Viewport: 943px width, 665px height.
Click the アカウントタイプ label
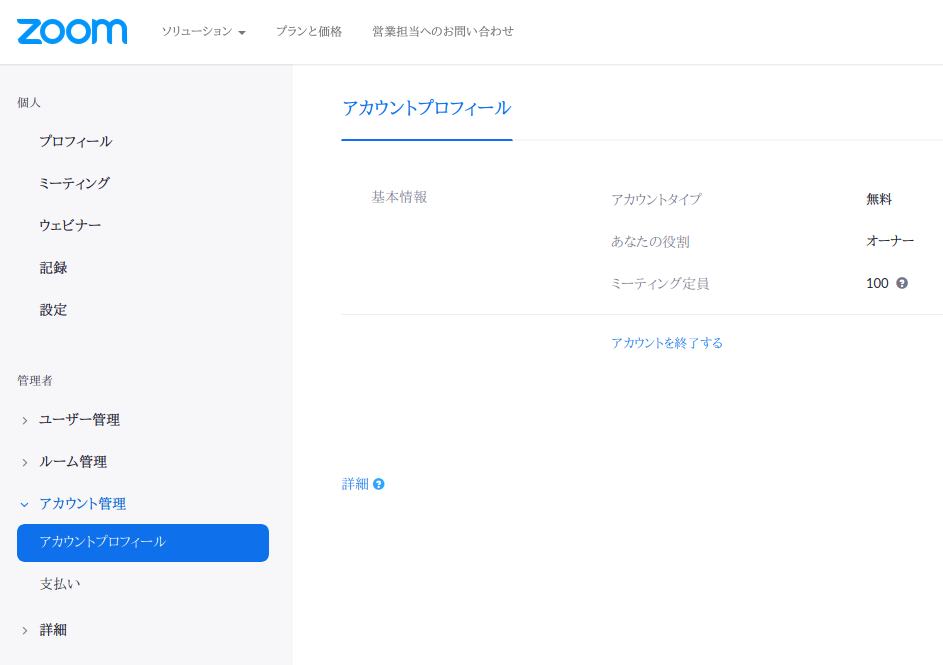click(x=656, y=199)
